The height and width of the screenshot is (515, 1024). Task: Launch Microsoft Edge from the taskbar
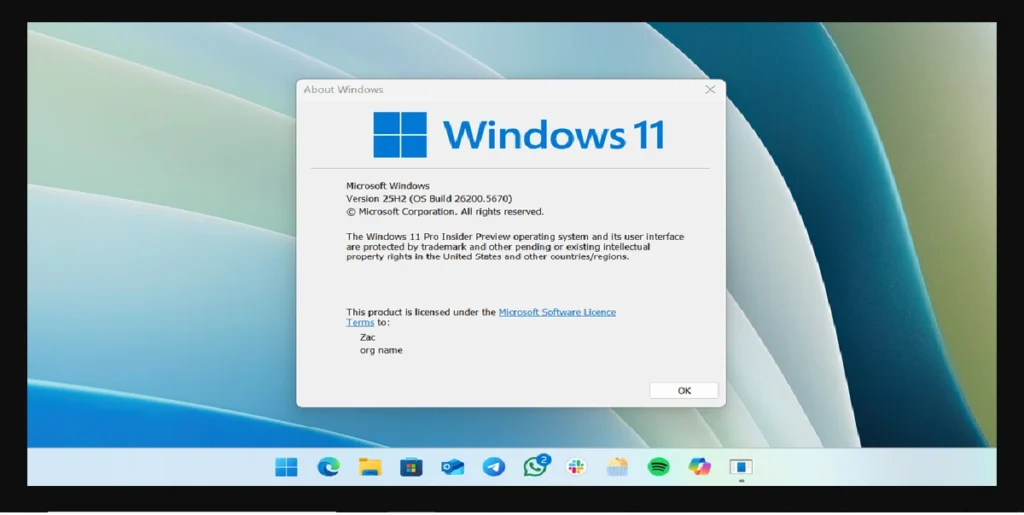[328, 467]
